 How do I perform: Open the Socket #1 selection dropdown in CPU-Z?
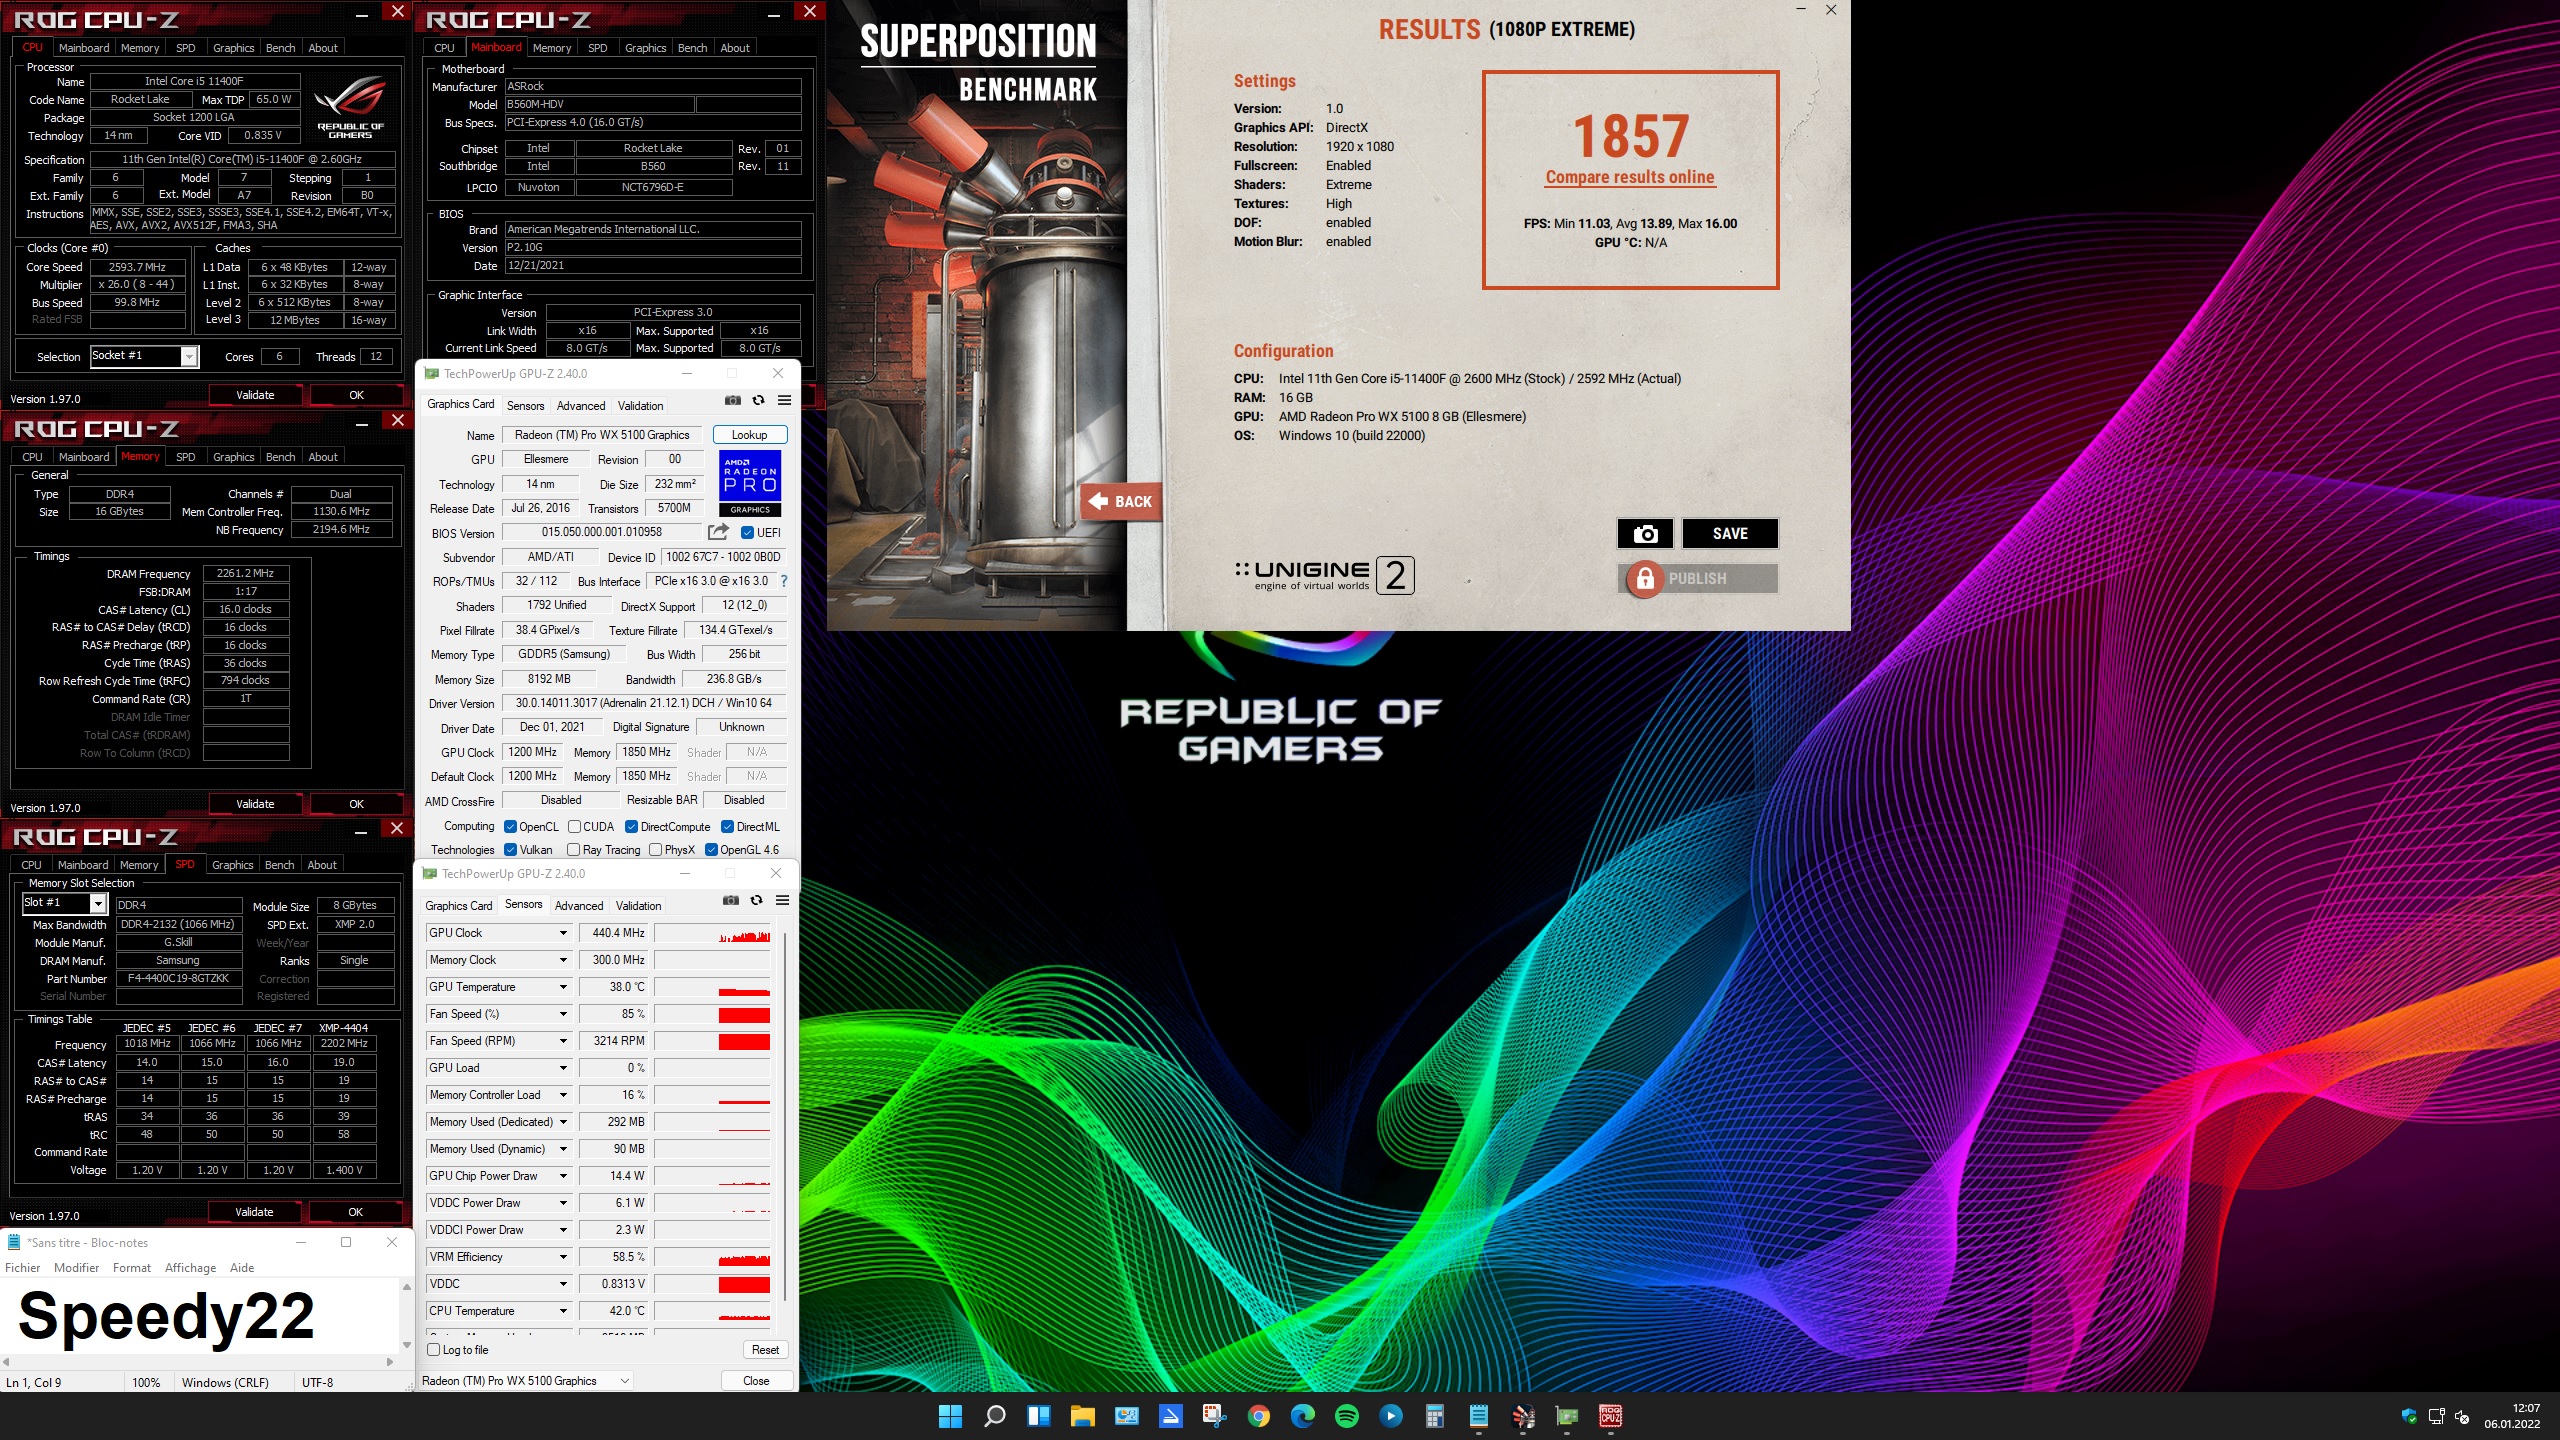(189, 357)
